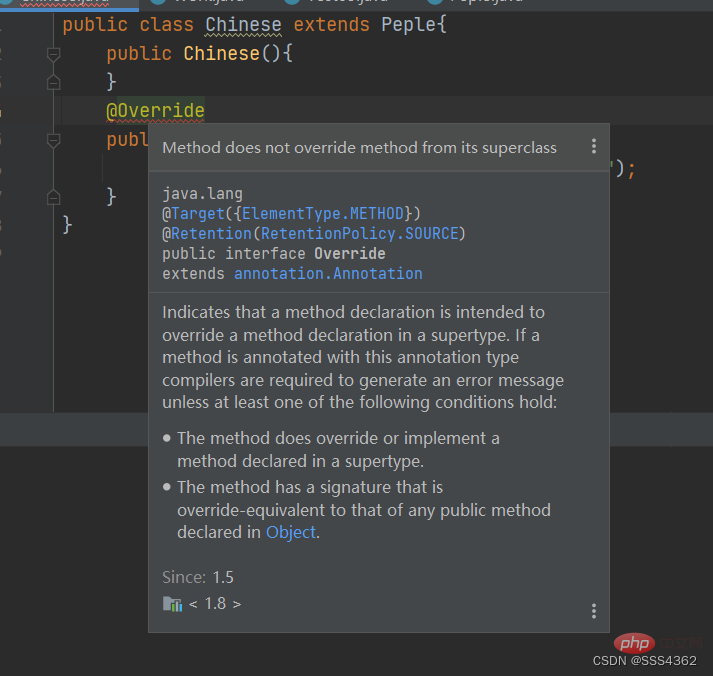
Task: Click the 'Method does not override' error message
Action: 359,148
